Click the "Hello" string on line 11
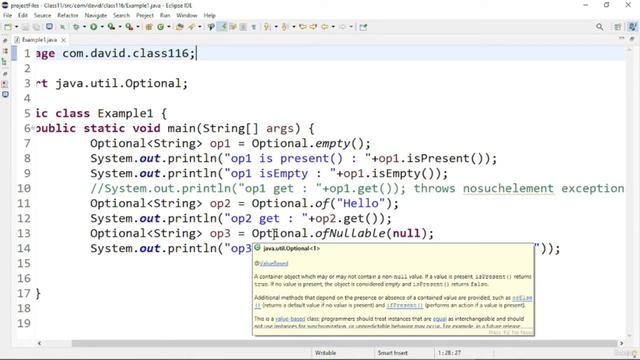640x360 pixels. 361,203
